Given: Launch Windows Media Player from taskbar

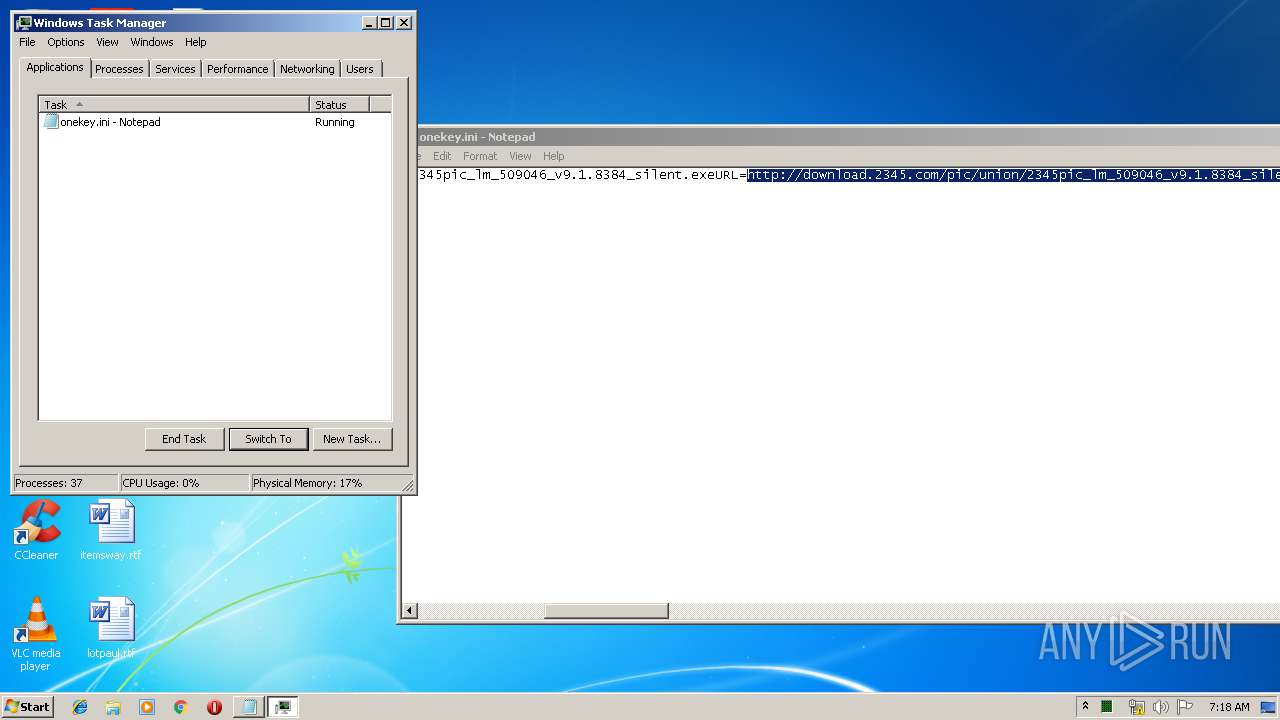Looking at the screenshot, I should click(147, 707).
